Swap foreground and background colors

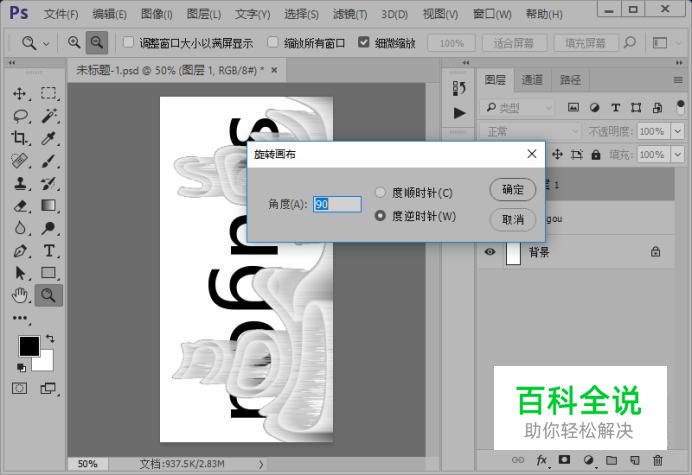pyautogui.click(x=50, y=339)
